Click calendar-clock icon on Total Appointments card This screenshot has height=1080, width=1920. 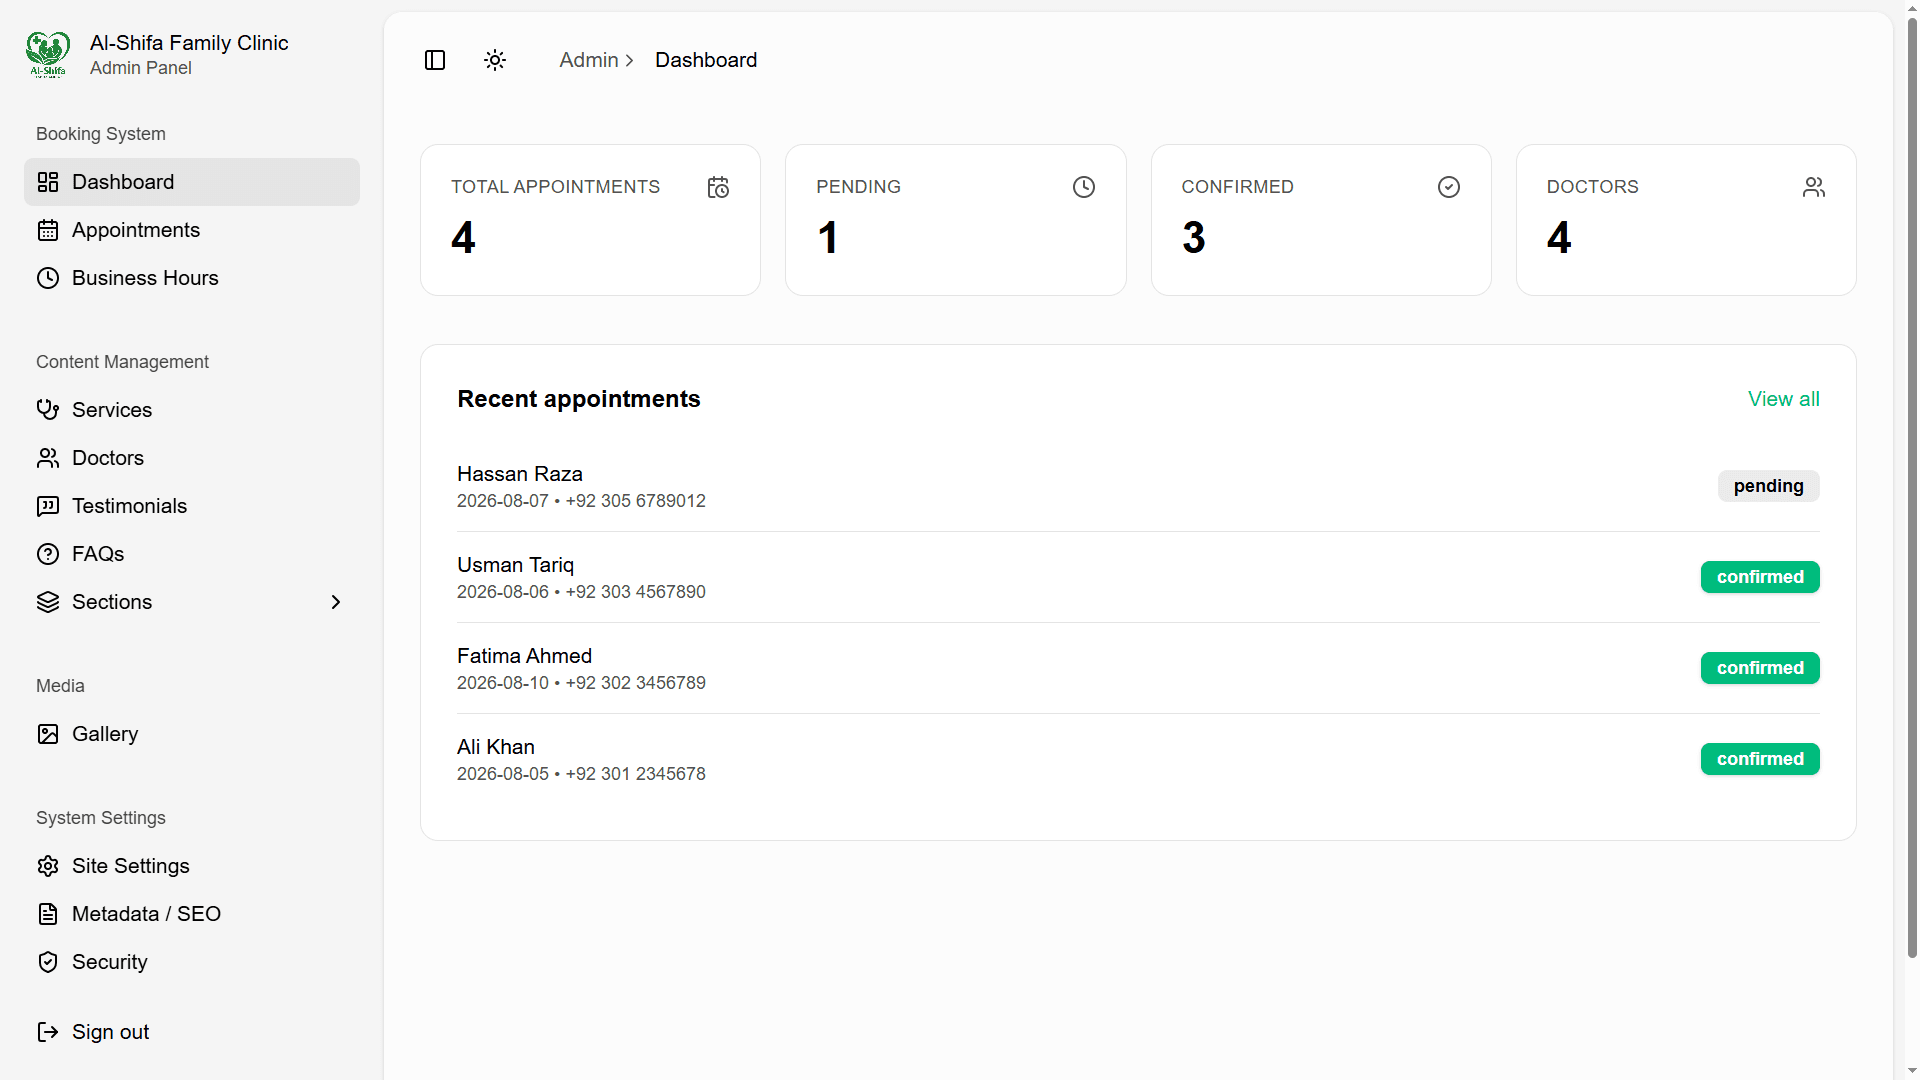718,187
